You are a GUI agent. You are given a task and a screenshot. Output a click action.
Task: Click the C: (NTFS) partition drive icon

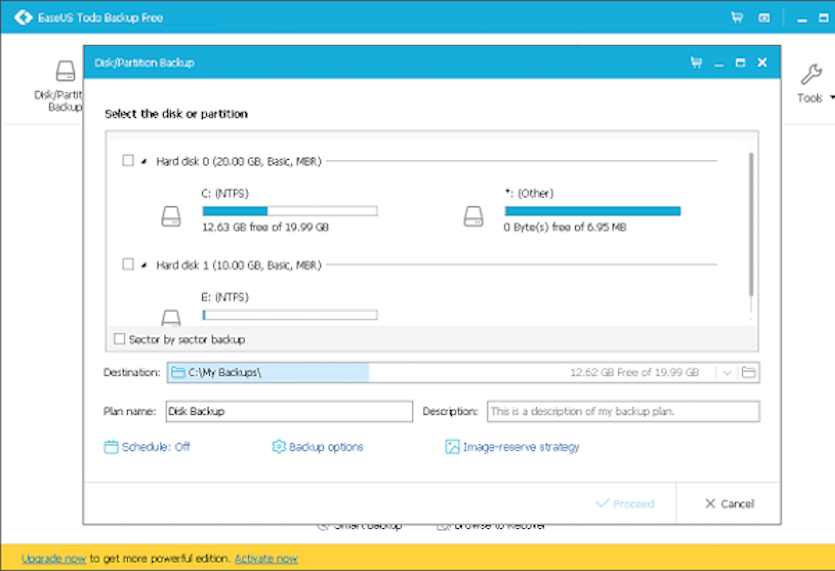(x=172, y=215)
